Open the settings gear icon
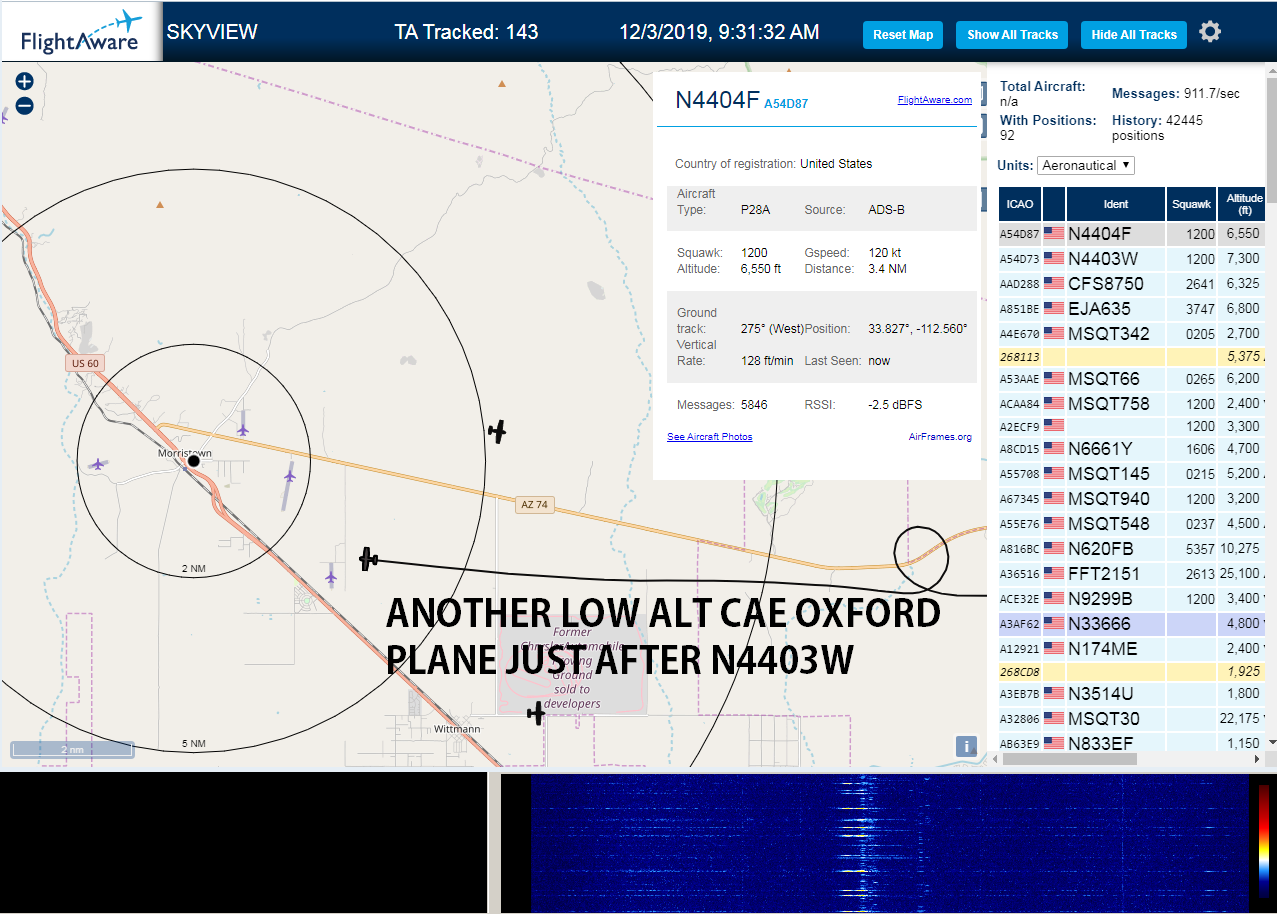1277x915 pixels. (x=1210, y=32)
